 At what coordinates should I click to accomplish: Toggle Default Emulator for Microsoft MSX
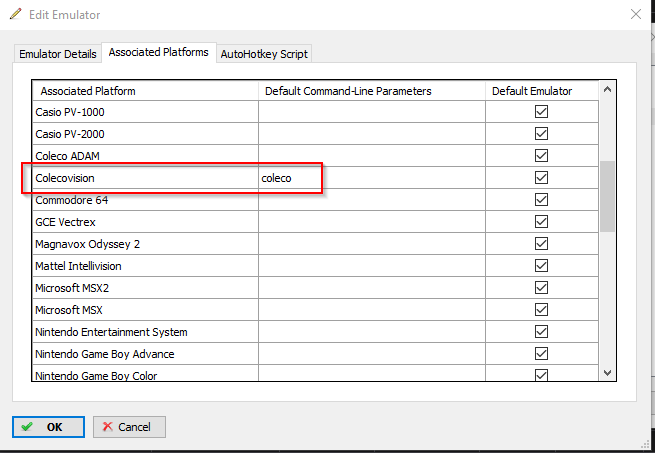tap(541, 310)
